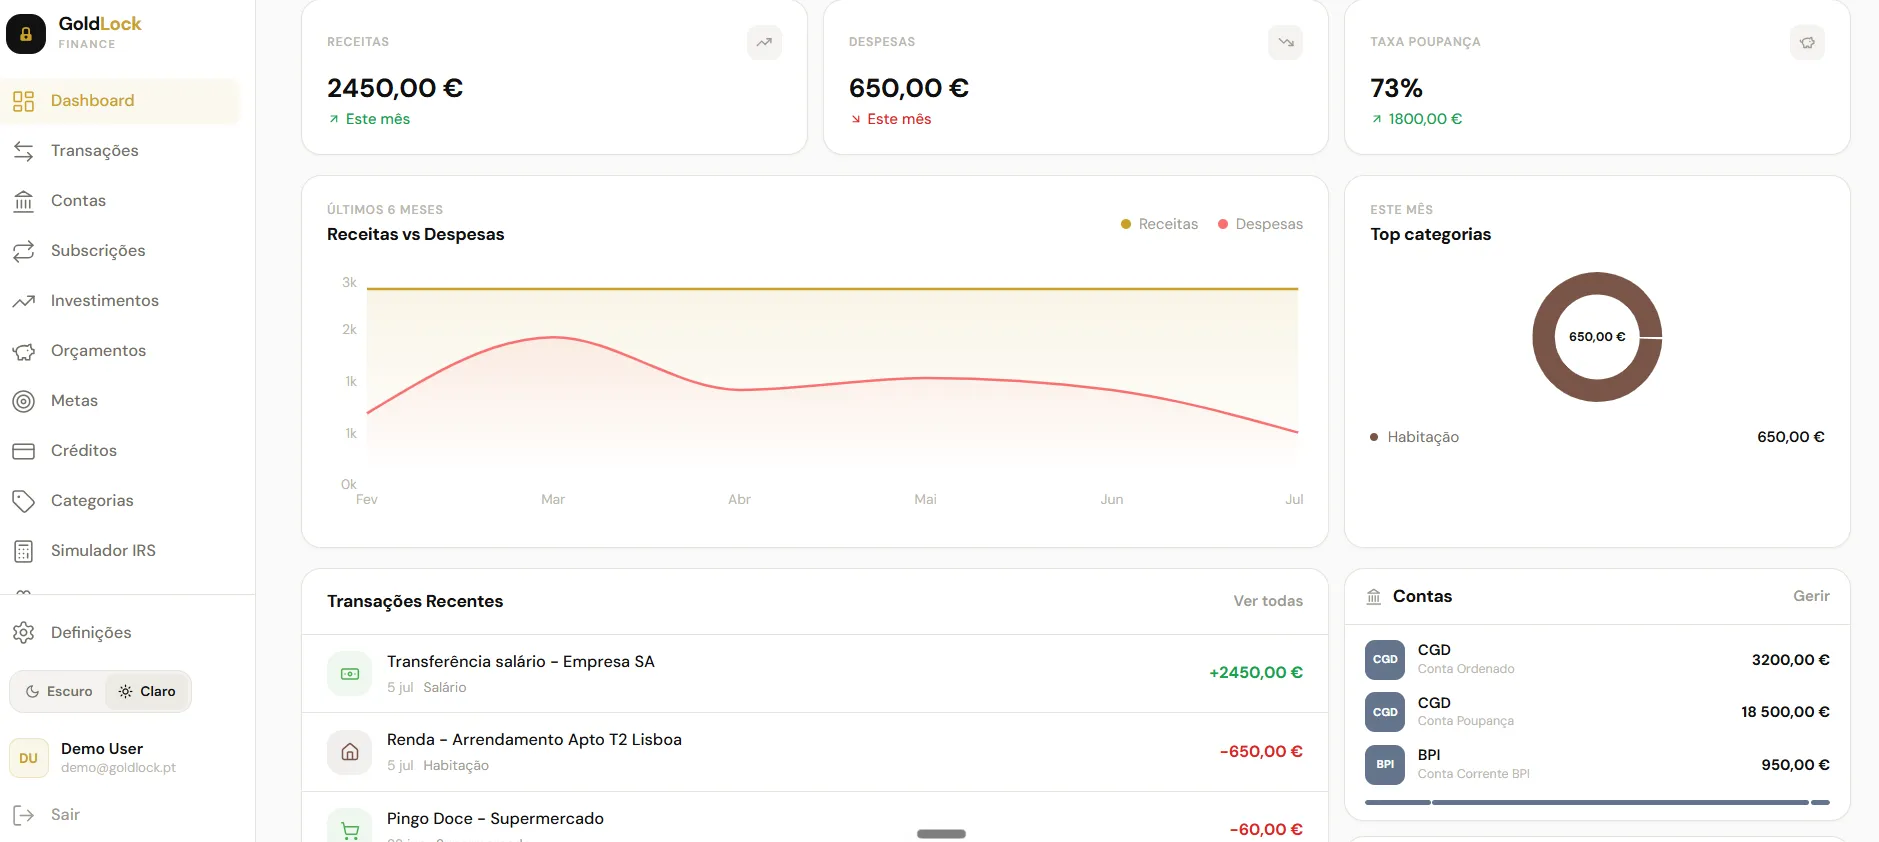
Task: Click the Habitação brown legend dot
Action: point(1374,437)
